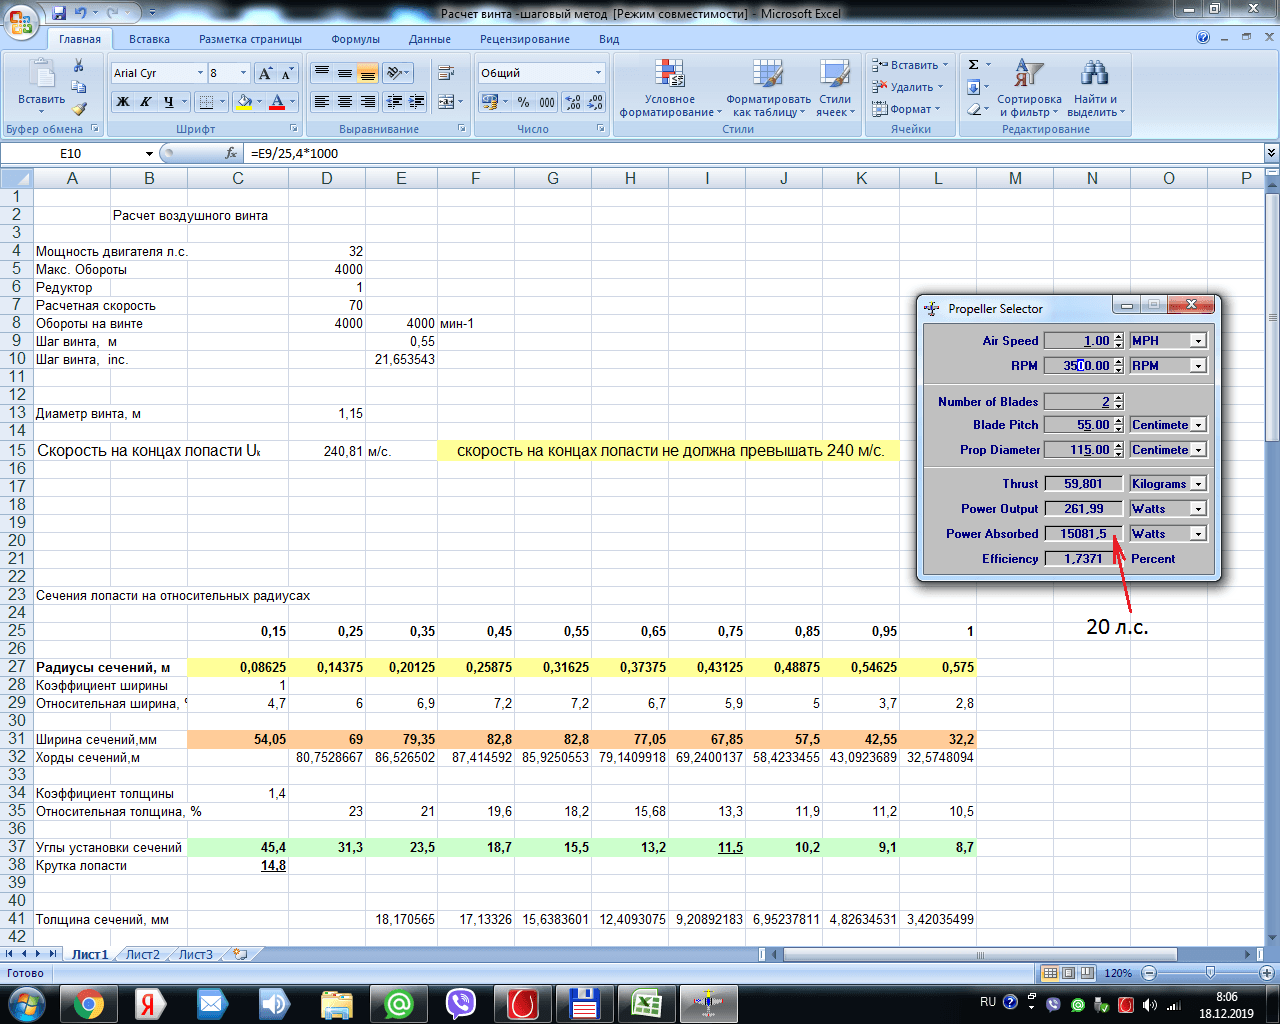Expand the Thrust units Kilograms dropdown
Viewport: 1280px width, 1024px height.
point(1198,484)
